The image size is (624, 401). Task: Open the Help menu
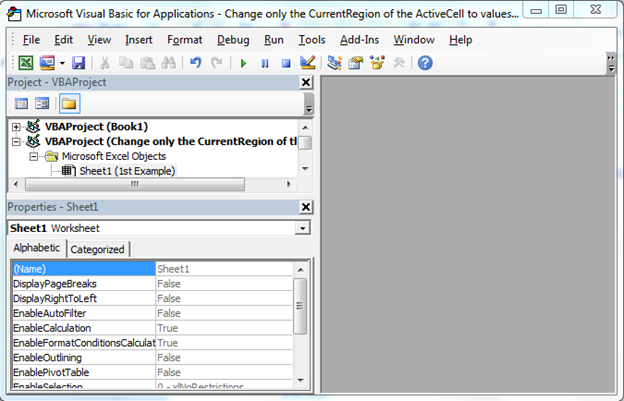[x=460, y=40]
